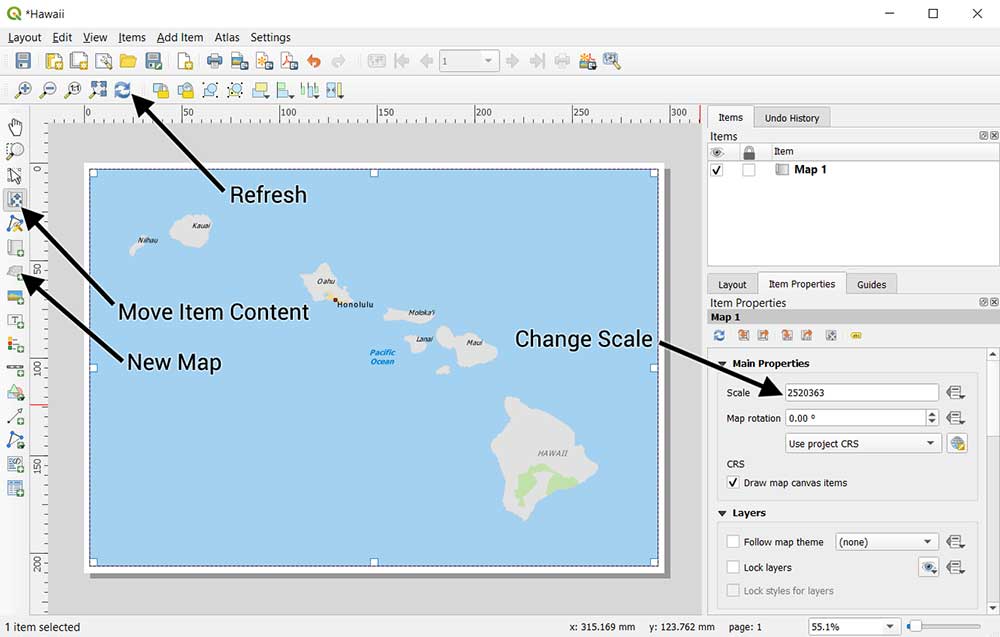Select the Add Attribute Table tool
This screenshot has height=637, width=1000.
click(15, 488)
